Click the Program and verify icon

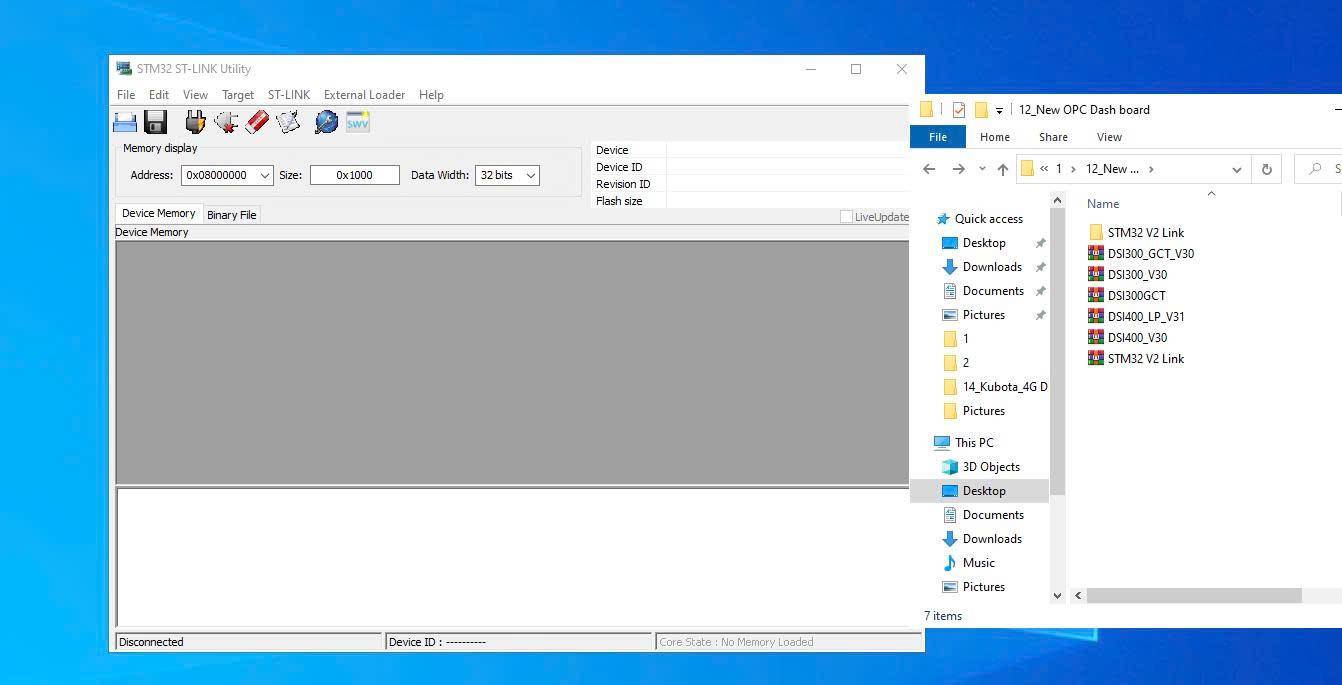pyautogui.click(x=288, y=122)
